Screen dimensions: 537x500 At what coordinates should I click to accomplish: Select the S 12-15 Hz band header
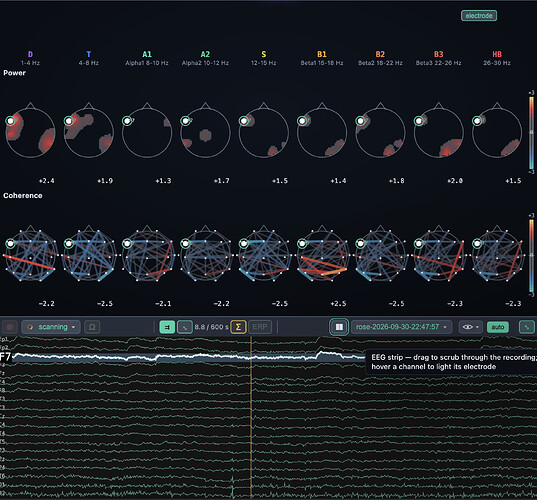click(264, 58)
